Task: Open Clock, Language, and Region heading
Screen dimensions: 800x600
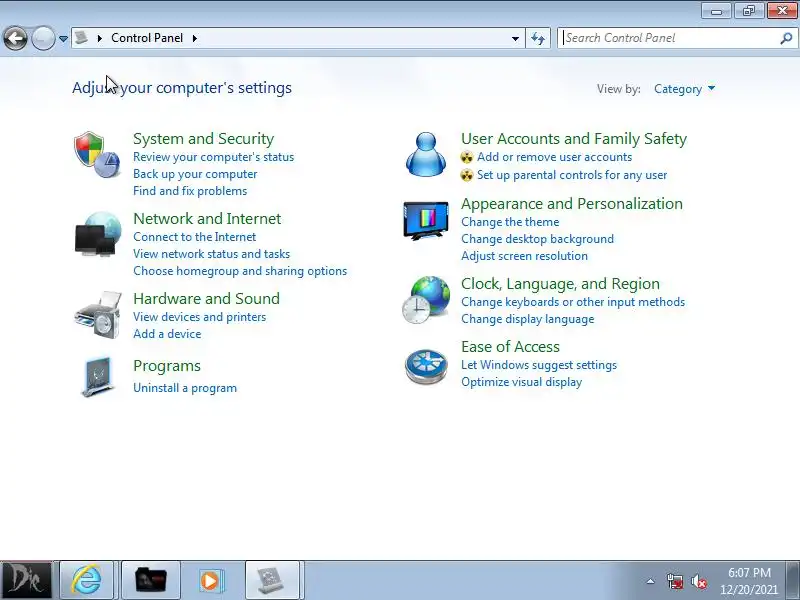Action: click(560, 284)
